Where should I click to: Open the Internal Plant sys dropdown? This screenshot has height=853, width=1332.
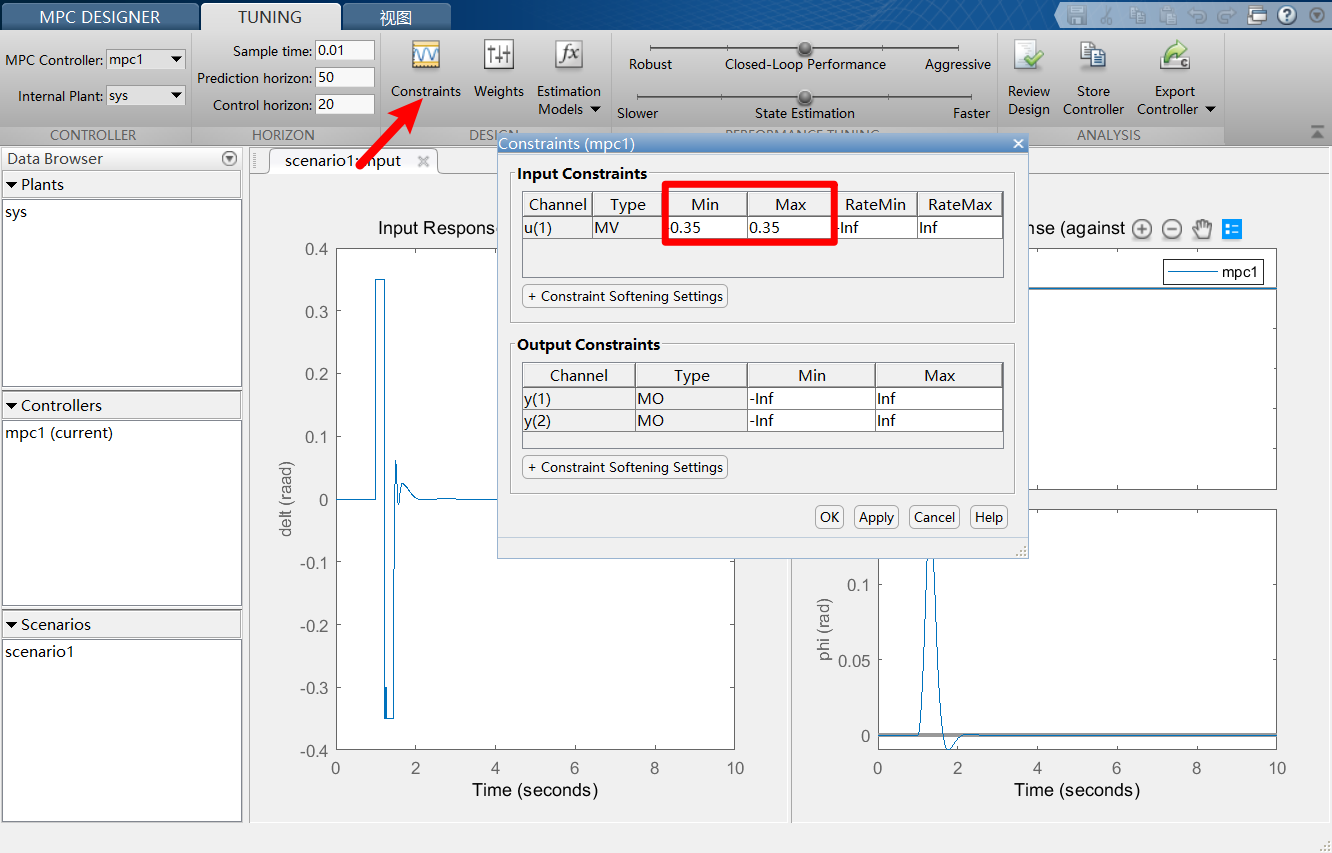click(x=146, y=96)
